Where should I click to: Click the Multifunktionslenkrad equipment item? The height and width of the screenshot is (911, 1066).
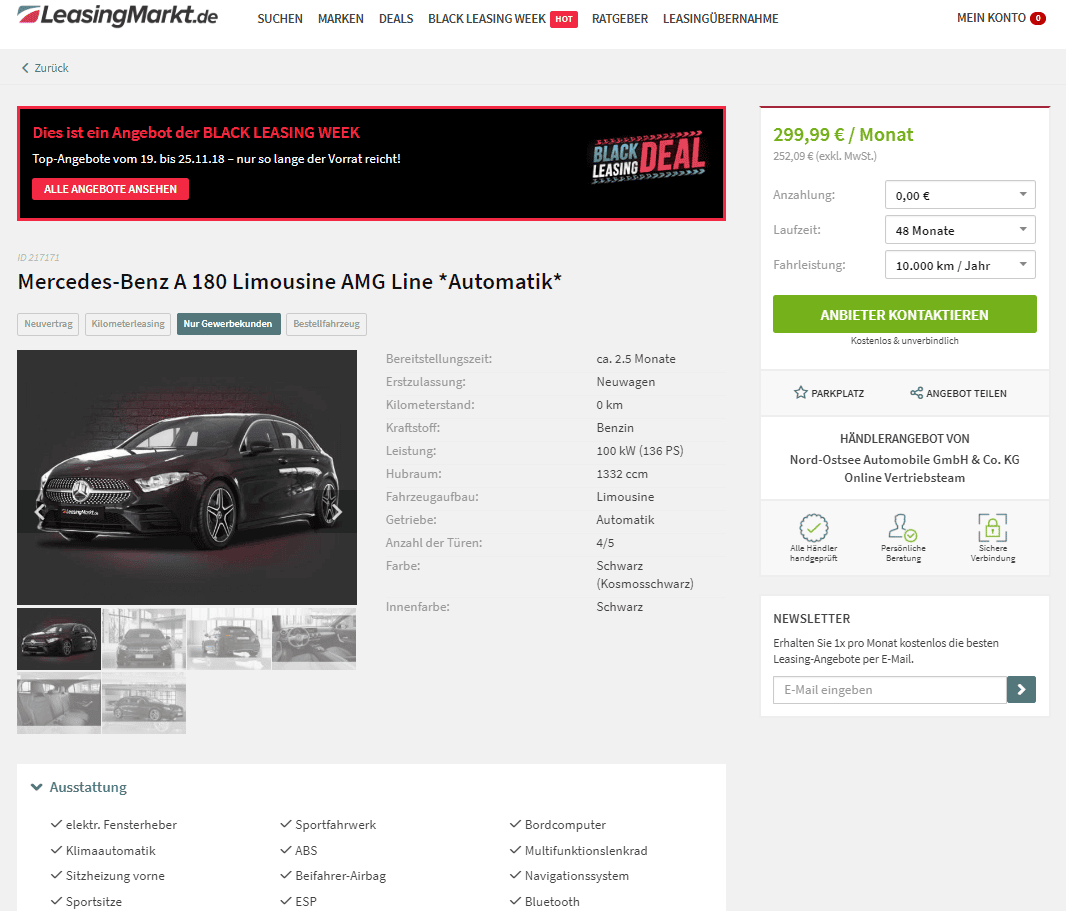click(x=586, y=850)
